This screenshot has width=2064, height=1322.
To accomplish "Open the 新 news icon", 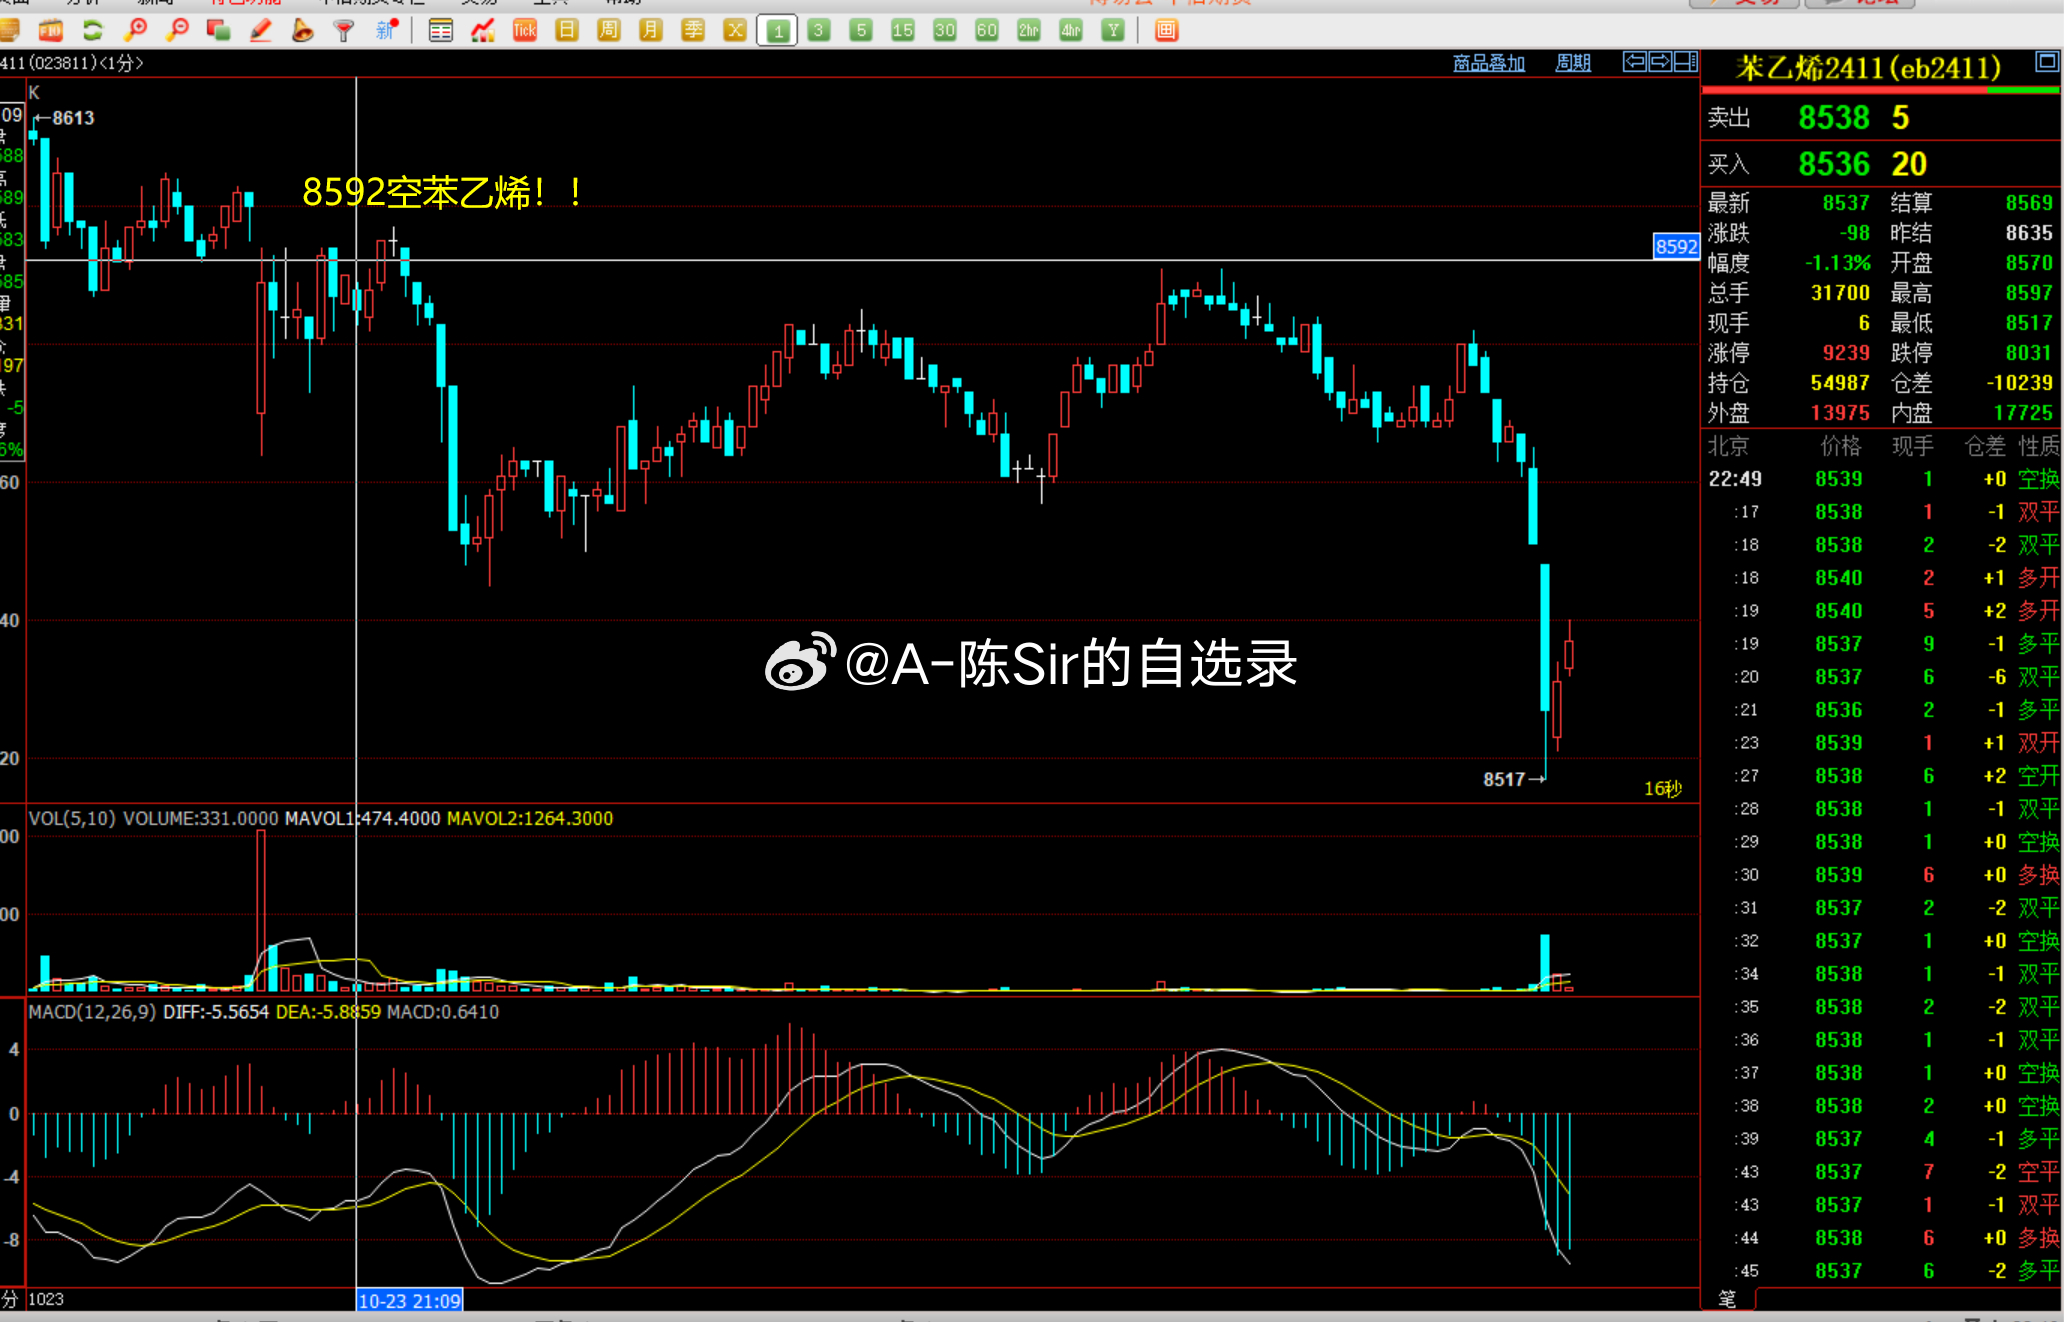I will coord(386,30).
